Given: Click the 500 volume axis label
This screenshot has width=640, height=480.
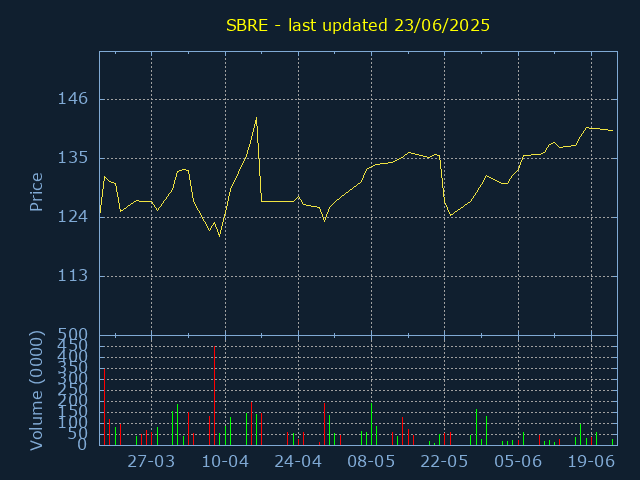Looking at the screenshot, I should point(73,335).
